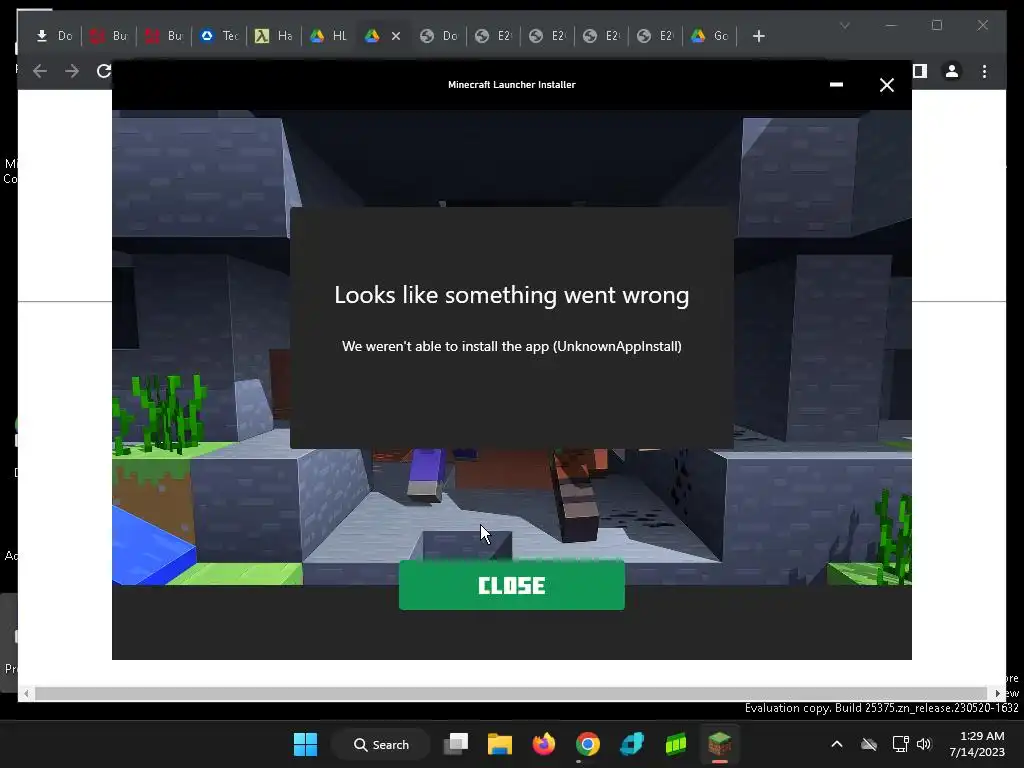The width and height of the screenshot is (1024, 768).
Task: Open cloud sync tray icon
Action: [869, 744]
